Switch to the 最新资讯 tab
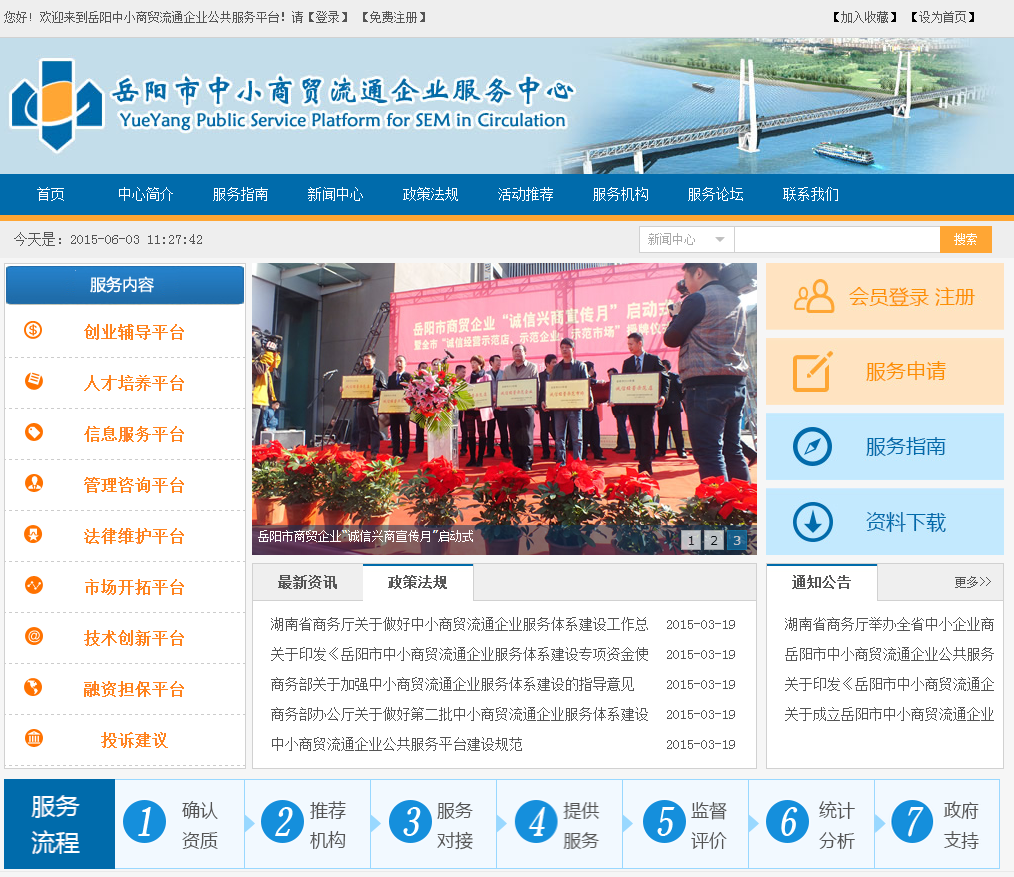Viewport: 1014px width, 877px height. click(x=307, y=582)
